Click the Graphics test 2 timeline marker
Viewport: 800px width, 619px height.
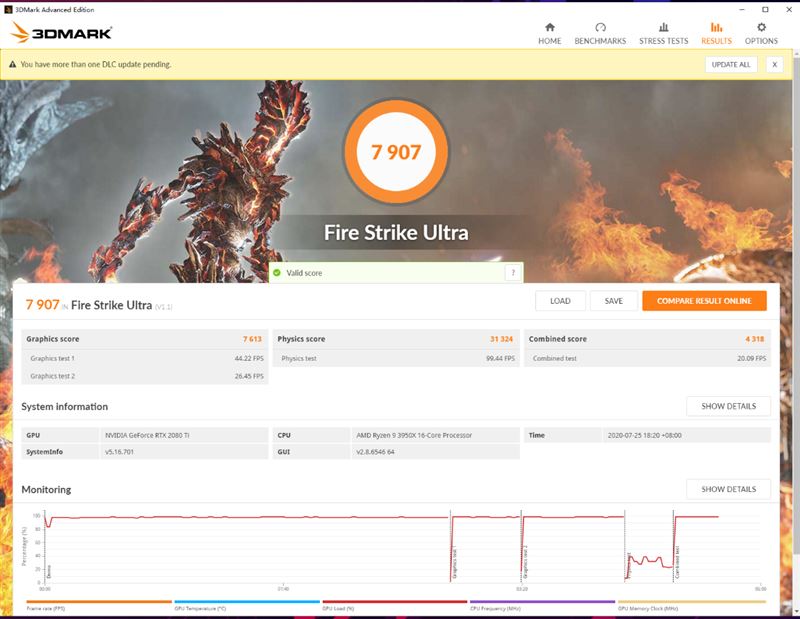coord(524,562)
